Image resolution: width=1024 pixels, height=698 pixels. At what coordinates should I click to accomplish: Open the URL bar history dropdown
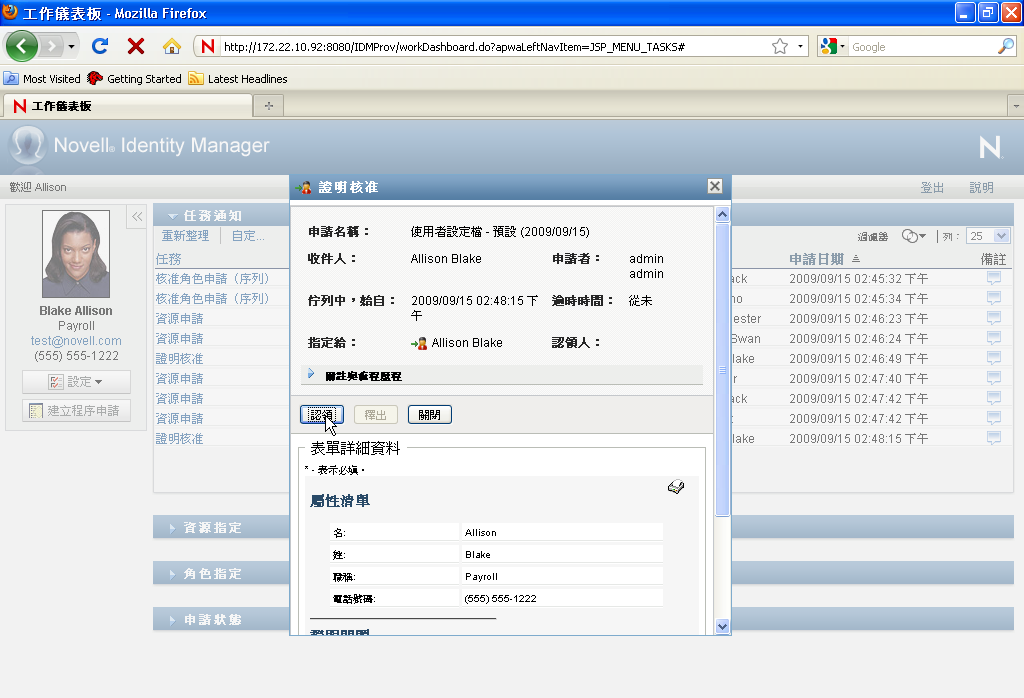pos(800,46)
